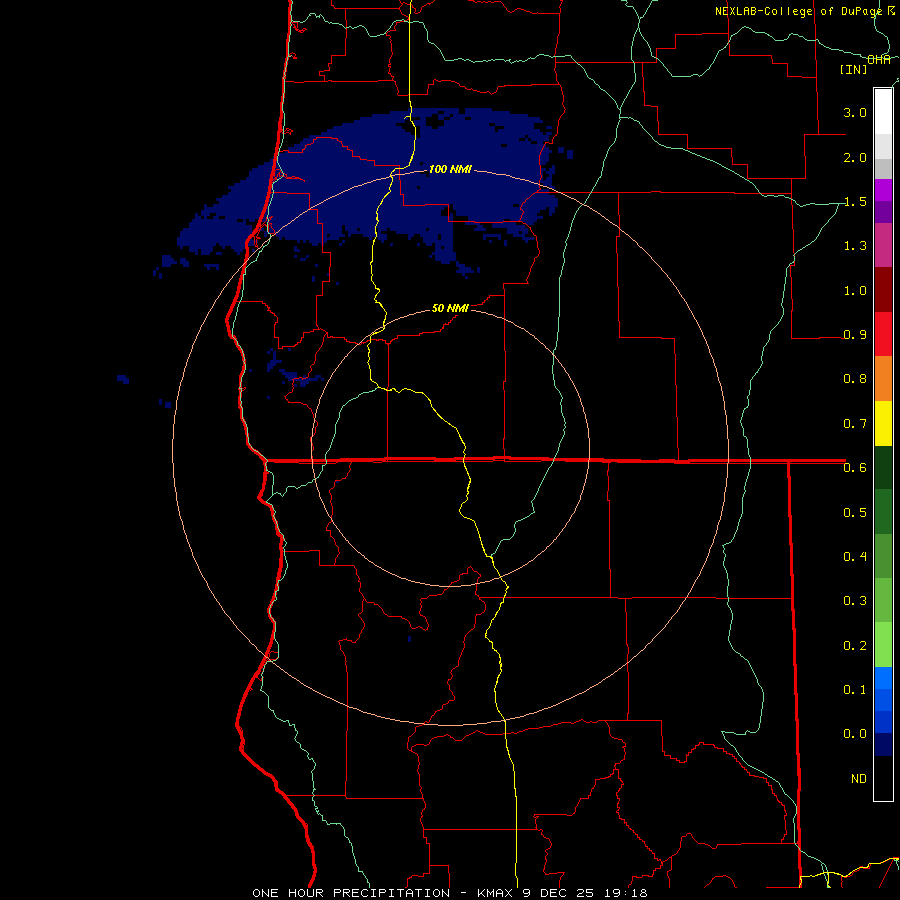The width and height of the screenshot is (900, 900).
Task: Click the 0.3 legend value
Action: [x=855, y=600]
